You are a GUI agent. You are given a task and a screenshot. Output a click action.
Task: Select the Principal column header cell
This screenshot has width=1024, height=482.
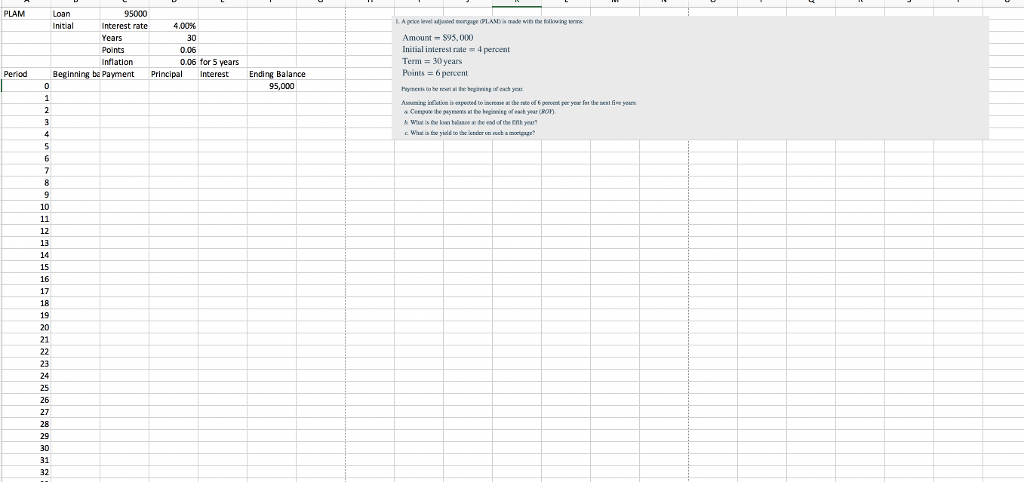[174, 74]
